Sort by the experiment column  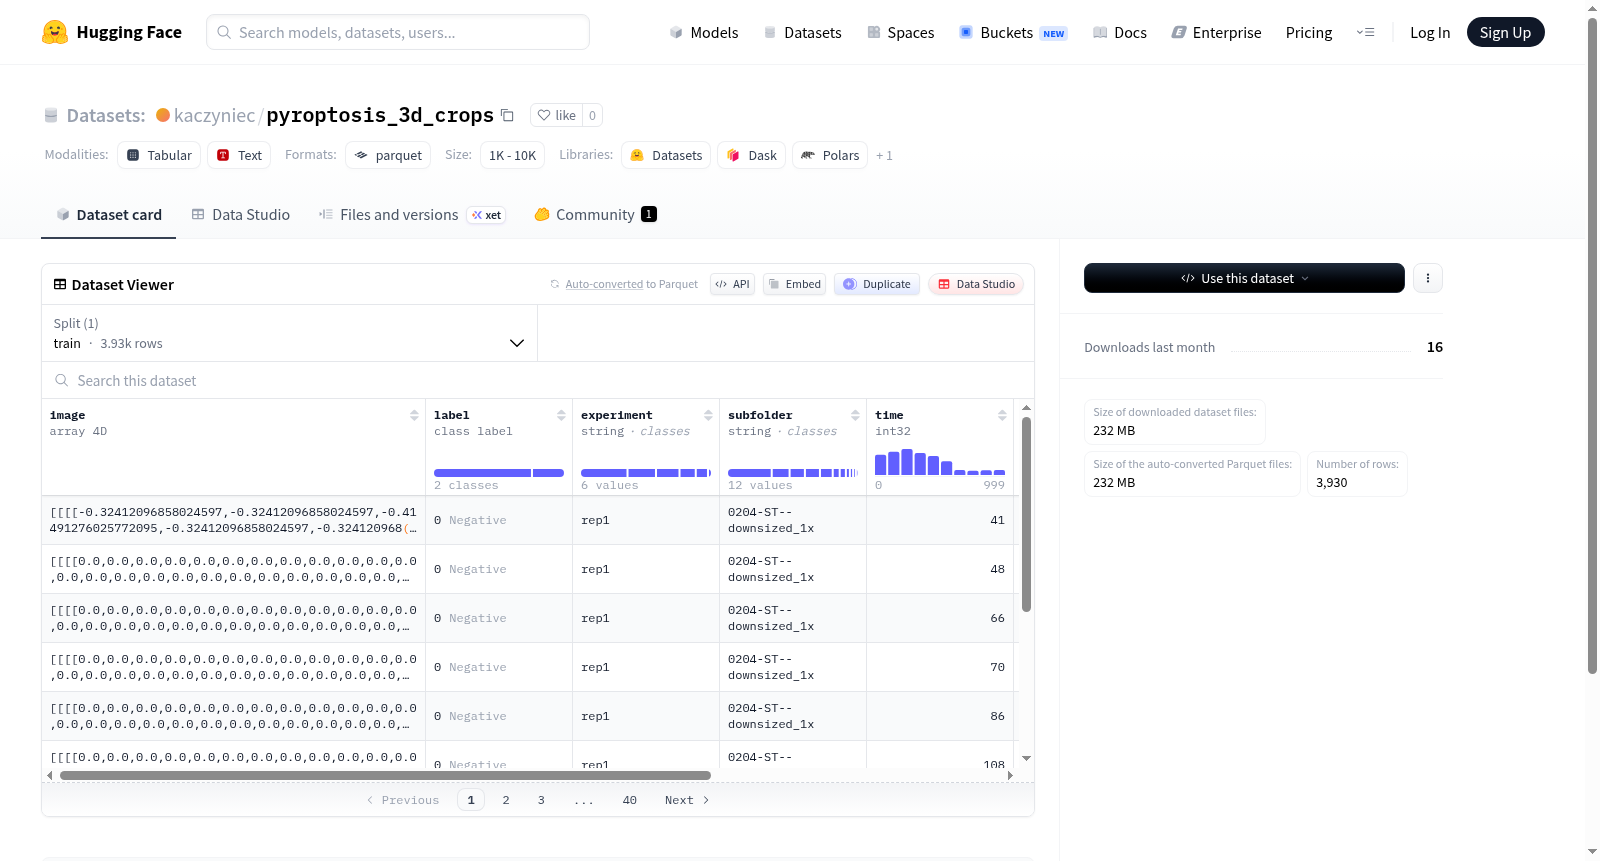(x=708, y=415)
